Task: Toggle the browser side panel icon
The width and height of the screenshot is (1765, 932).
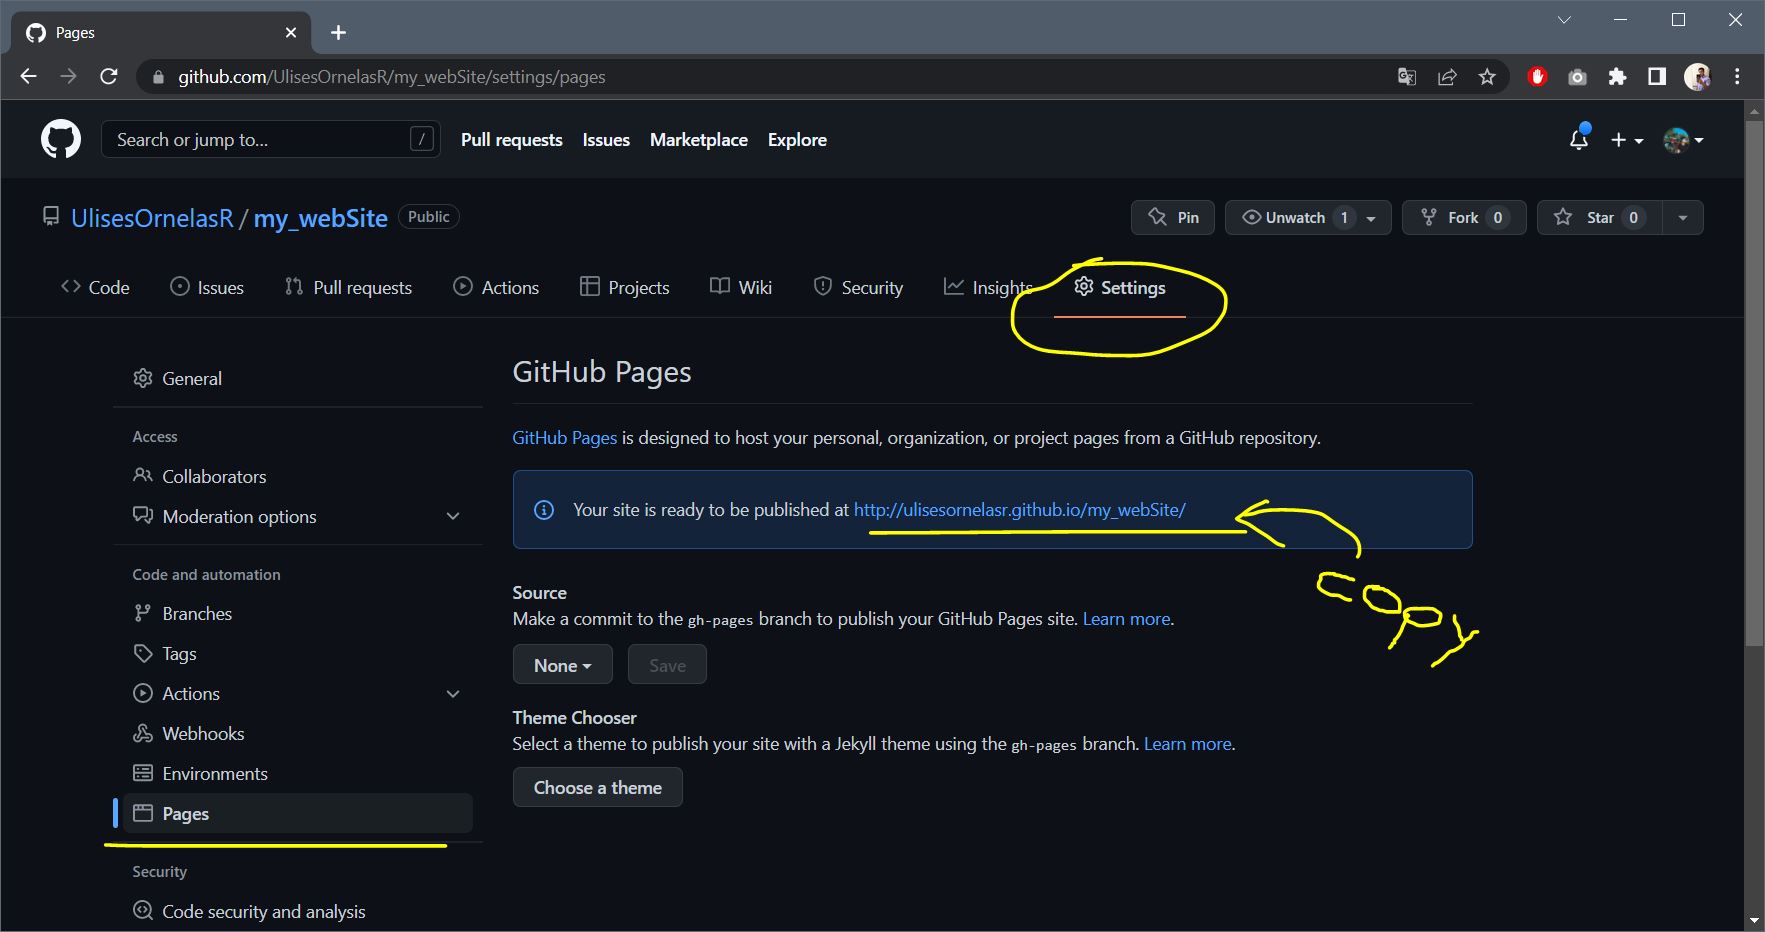Action: pos(1657,77)
